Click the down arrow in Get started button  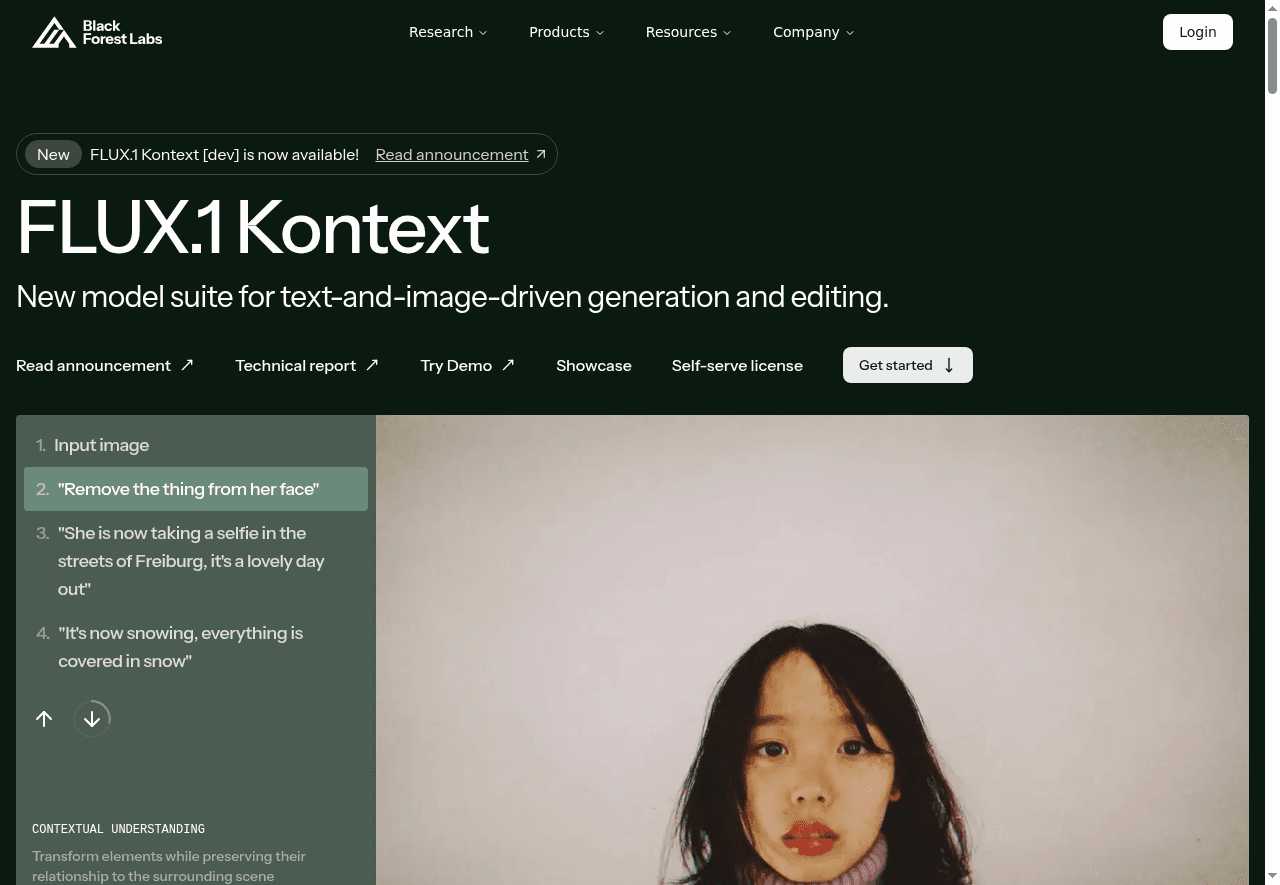click(949, 365)
